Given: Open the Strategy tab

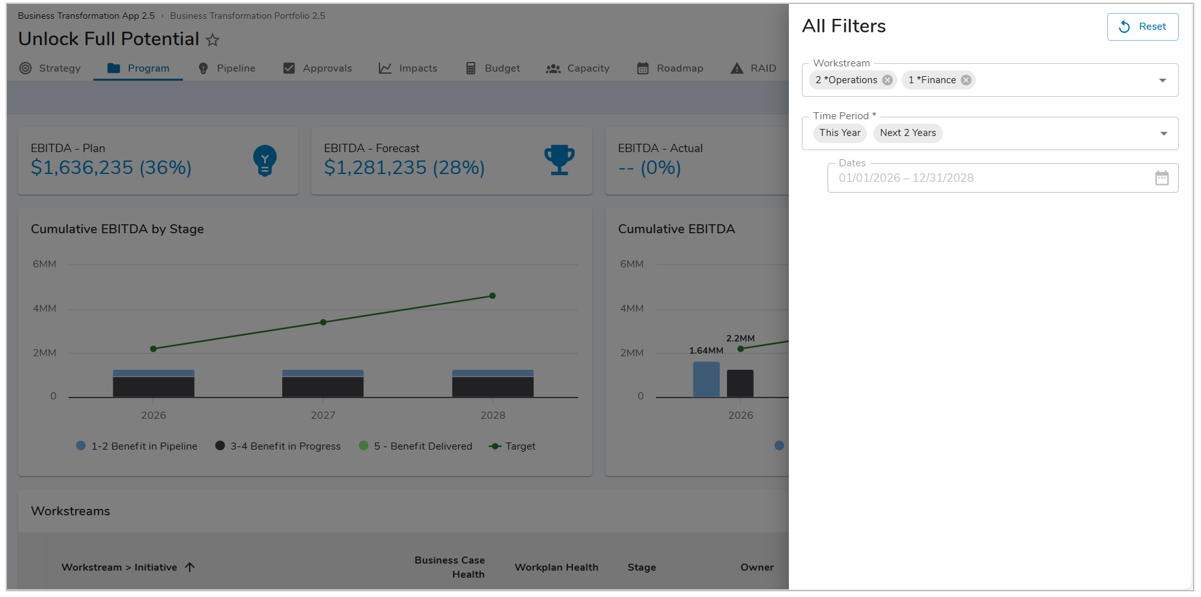Looking at the screenshot, I should tap(50, 68).
